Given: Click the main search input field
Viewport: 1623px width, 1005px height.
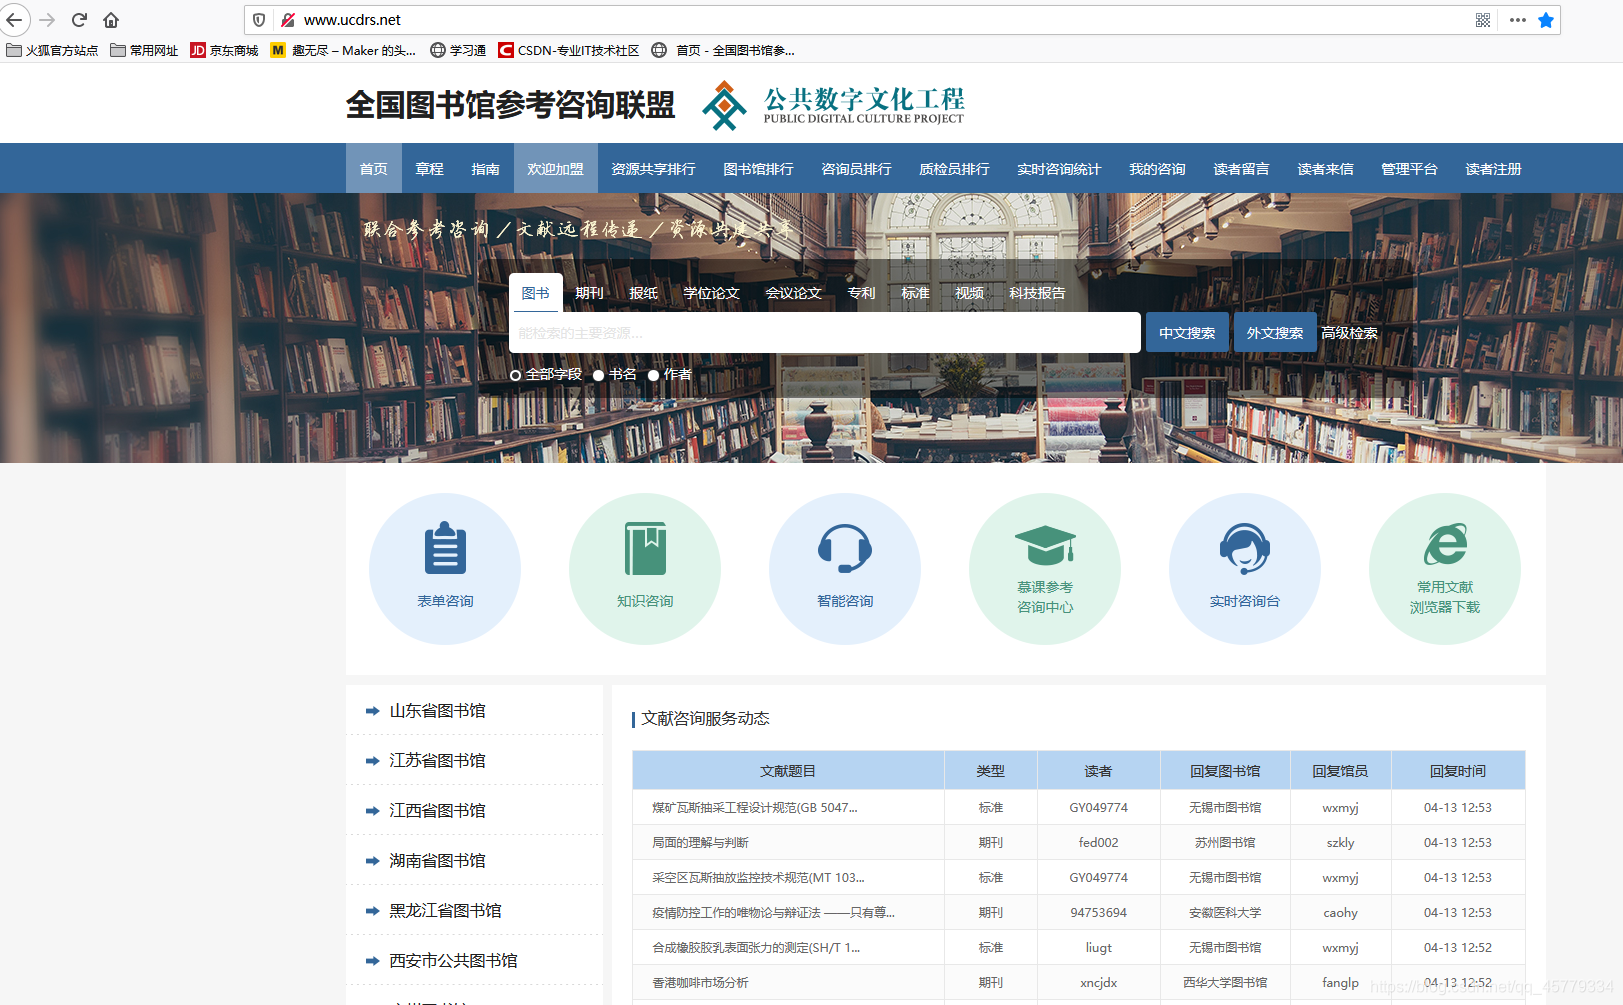Looking at the screenshot, I should coord(825,333).
